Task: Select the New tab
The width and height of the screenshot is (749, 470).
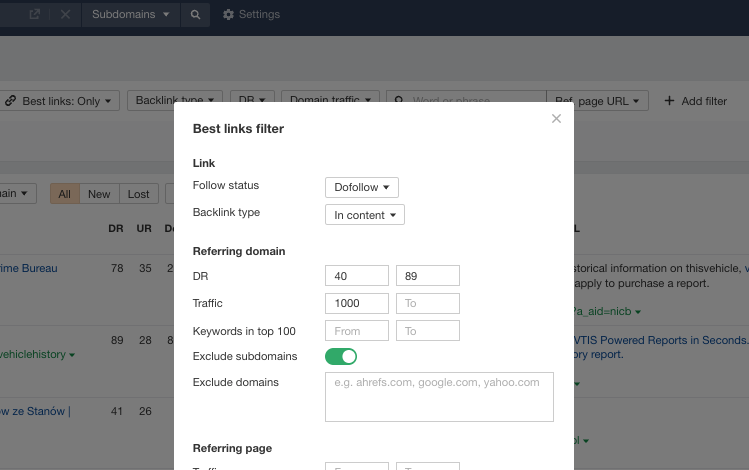Action: (x=99, y=194)
